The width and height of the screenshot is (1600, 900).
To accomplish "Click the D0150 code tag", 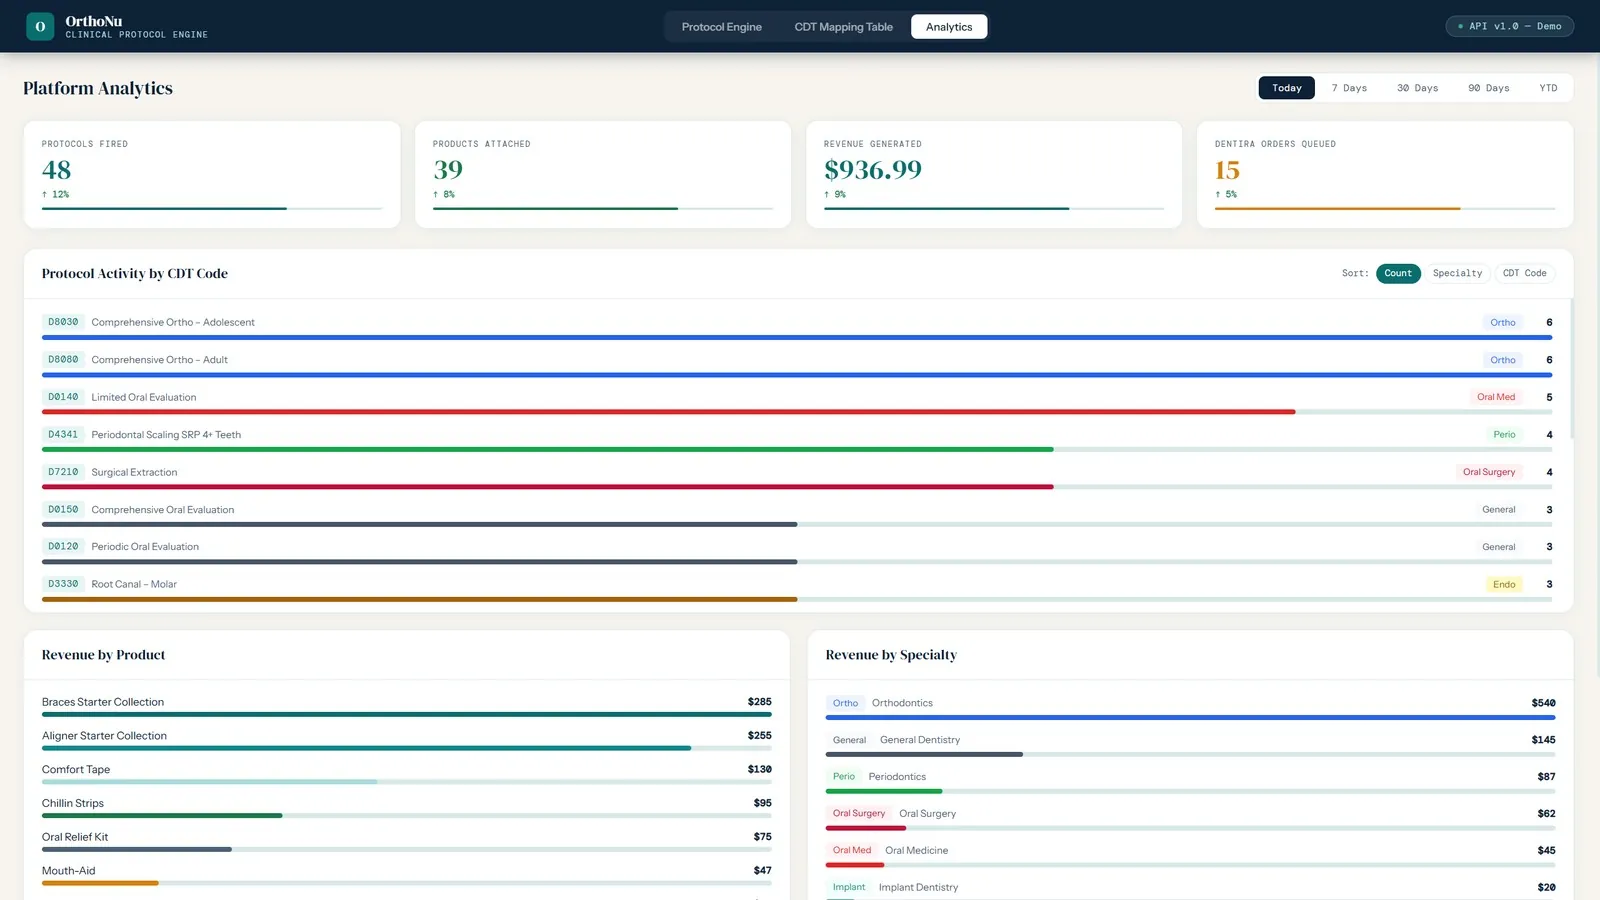I will pyautogui.click(x=63, y=509).
